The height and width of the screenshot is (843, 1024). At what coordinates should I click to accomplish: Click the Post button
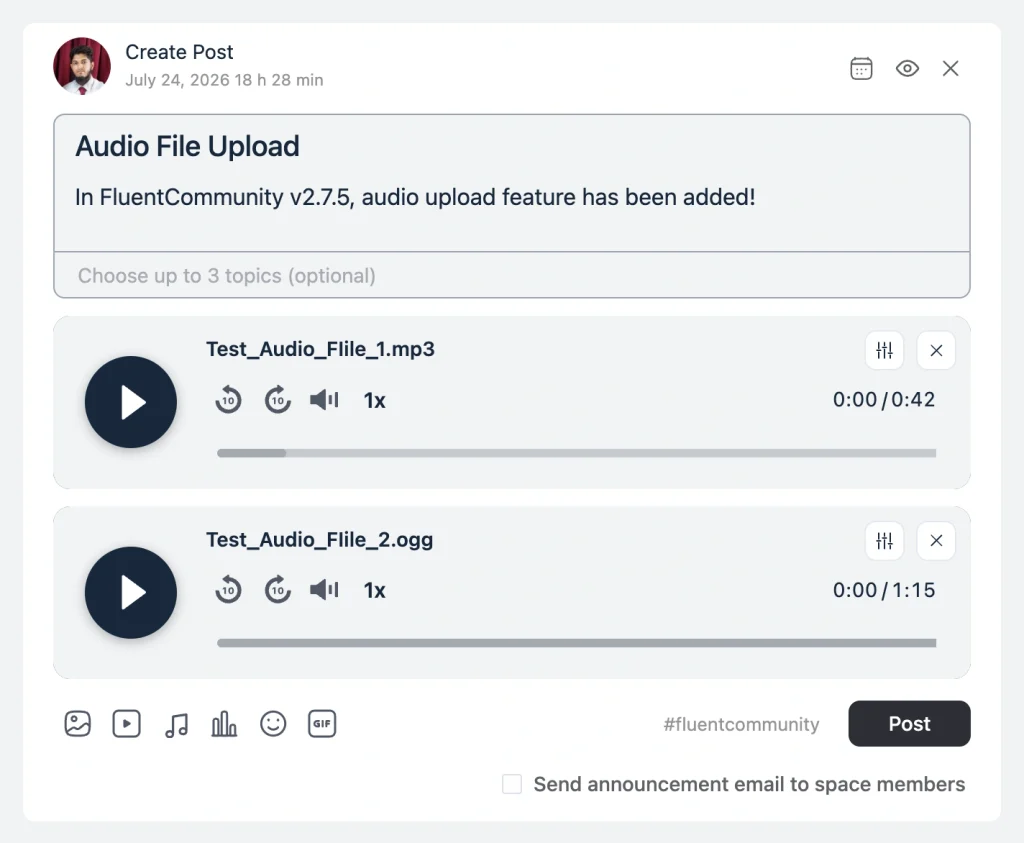[x=909, y=724]
